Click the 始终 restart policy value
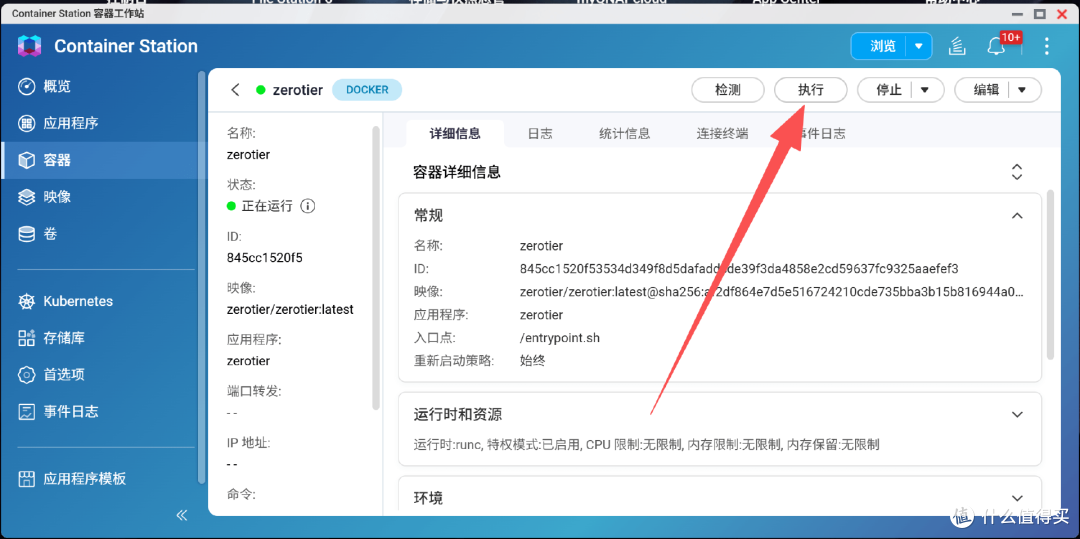The image size is (1080, 539). tap(533, 361)
